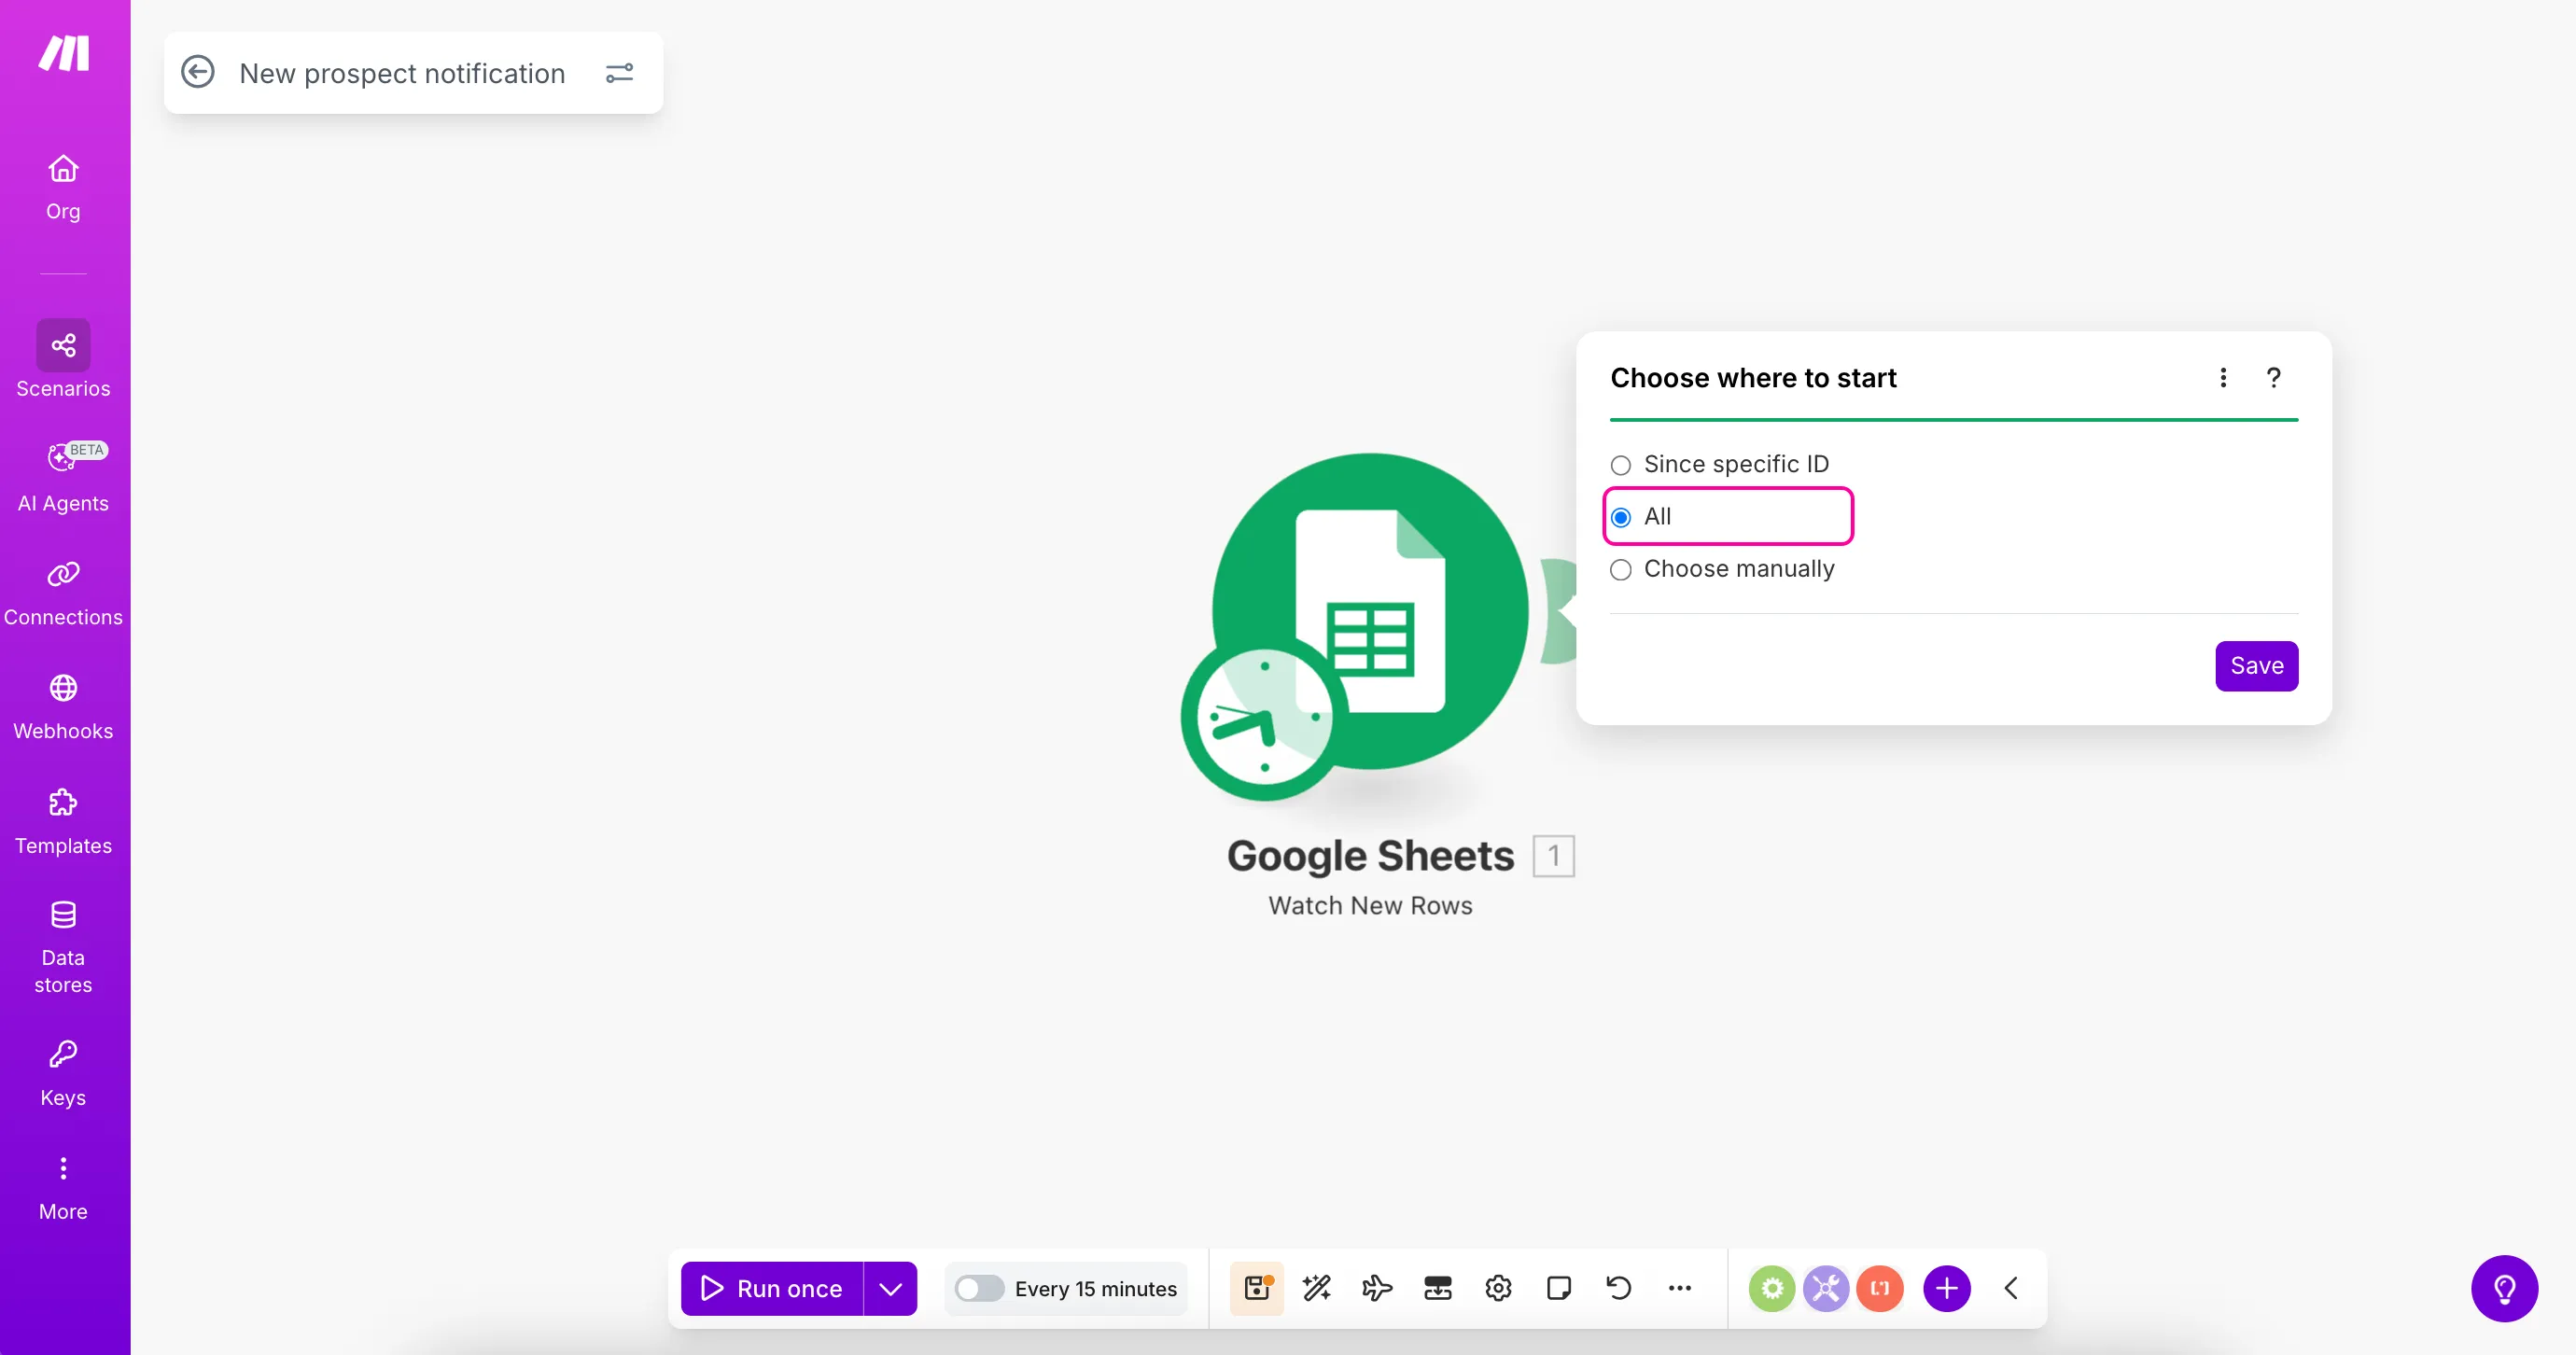Run the scenario once
Screen dimensions: 2576x1355
[x=772, y=1289]
